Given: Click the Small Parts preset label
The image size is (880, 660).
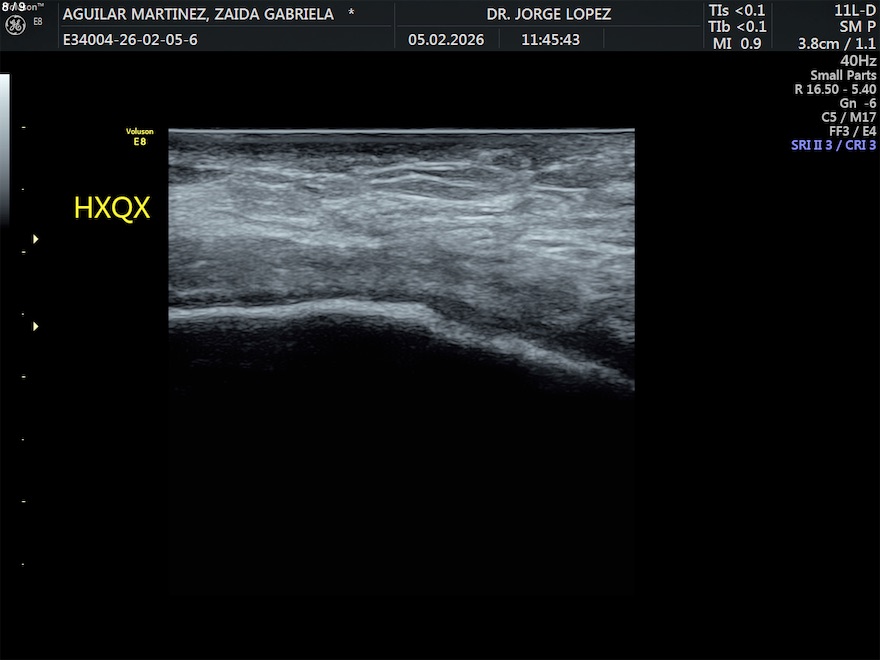Looking at the screenshot, I should point(843,75).
